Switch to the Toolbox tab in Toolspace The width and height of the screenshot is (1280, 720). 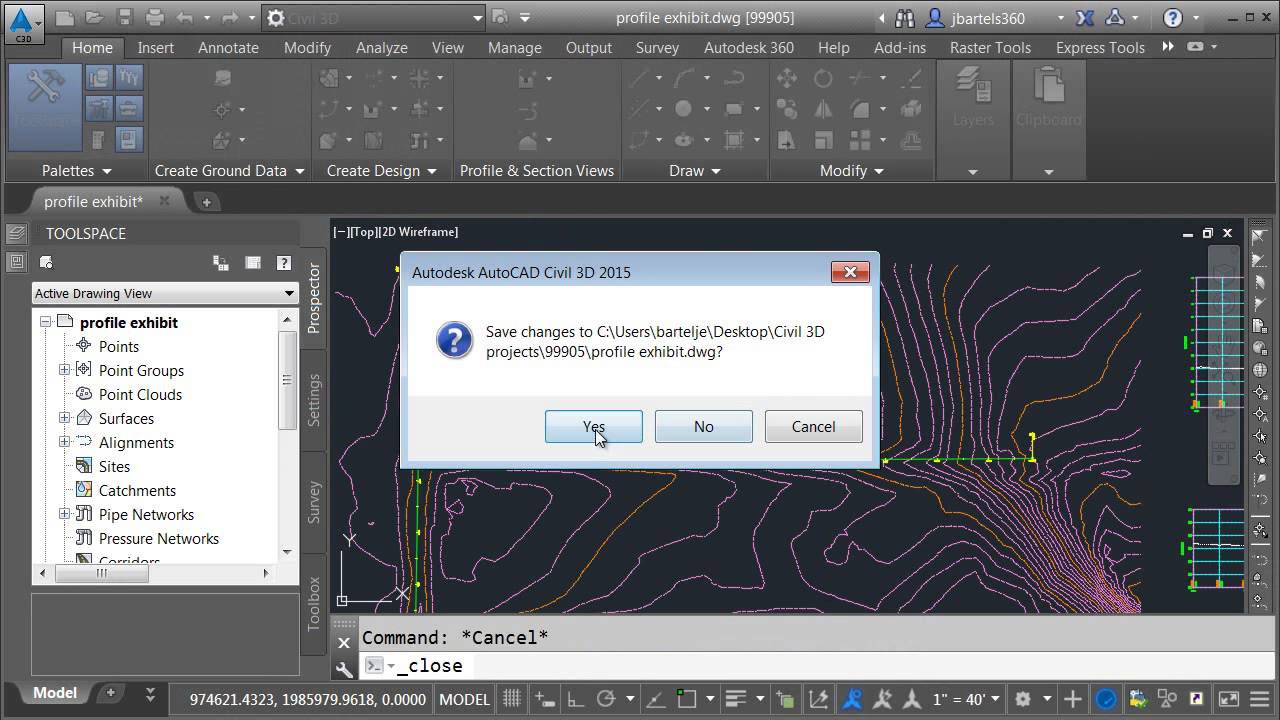(314, 603)
